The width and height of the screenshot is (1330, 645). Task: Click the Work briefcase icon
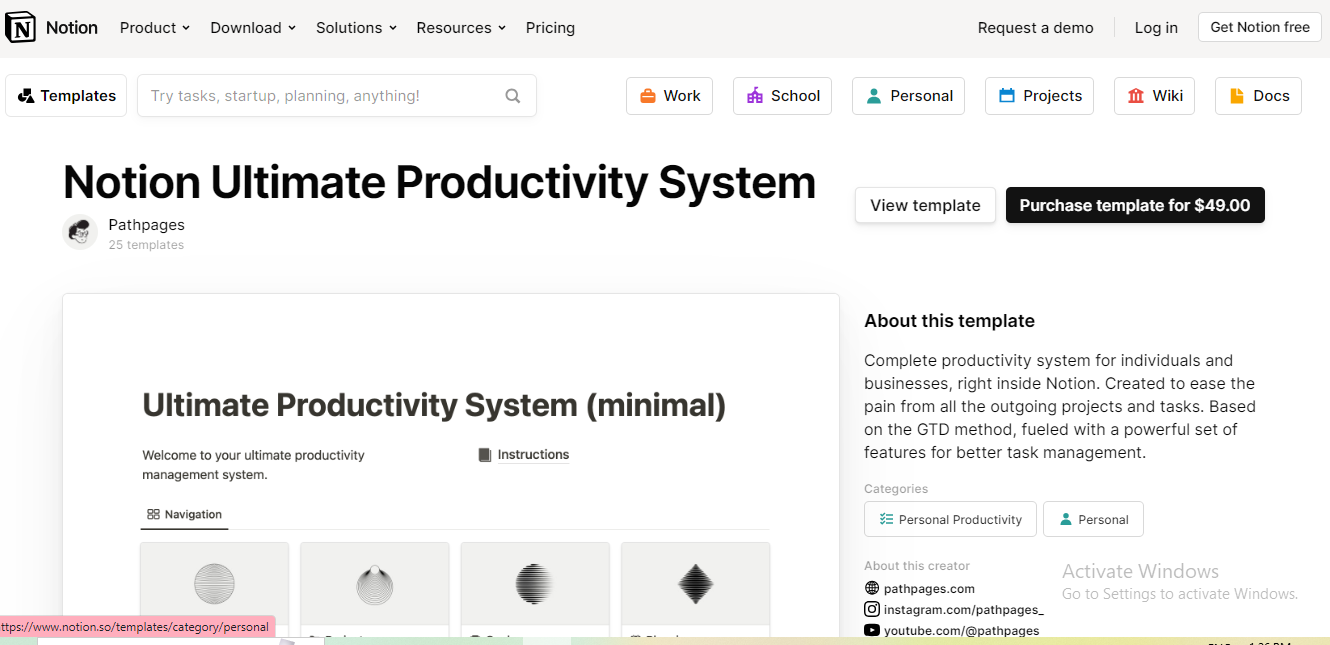pos(648,96)
